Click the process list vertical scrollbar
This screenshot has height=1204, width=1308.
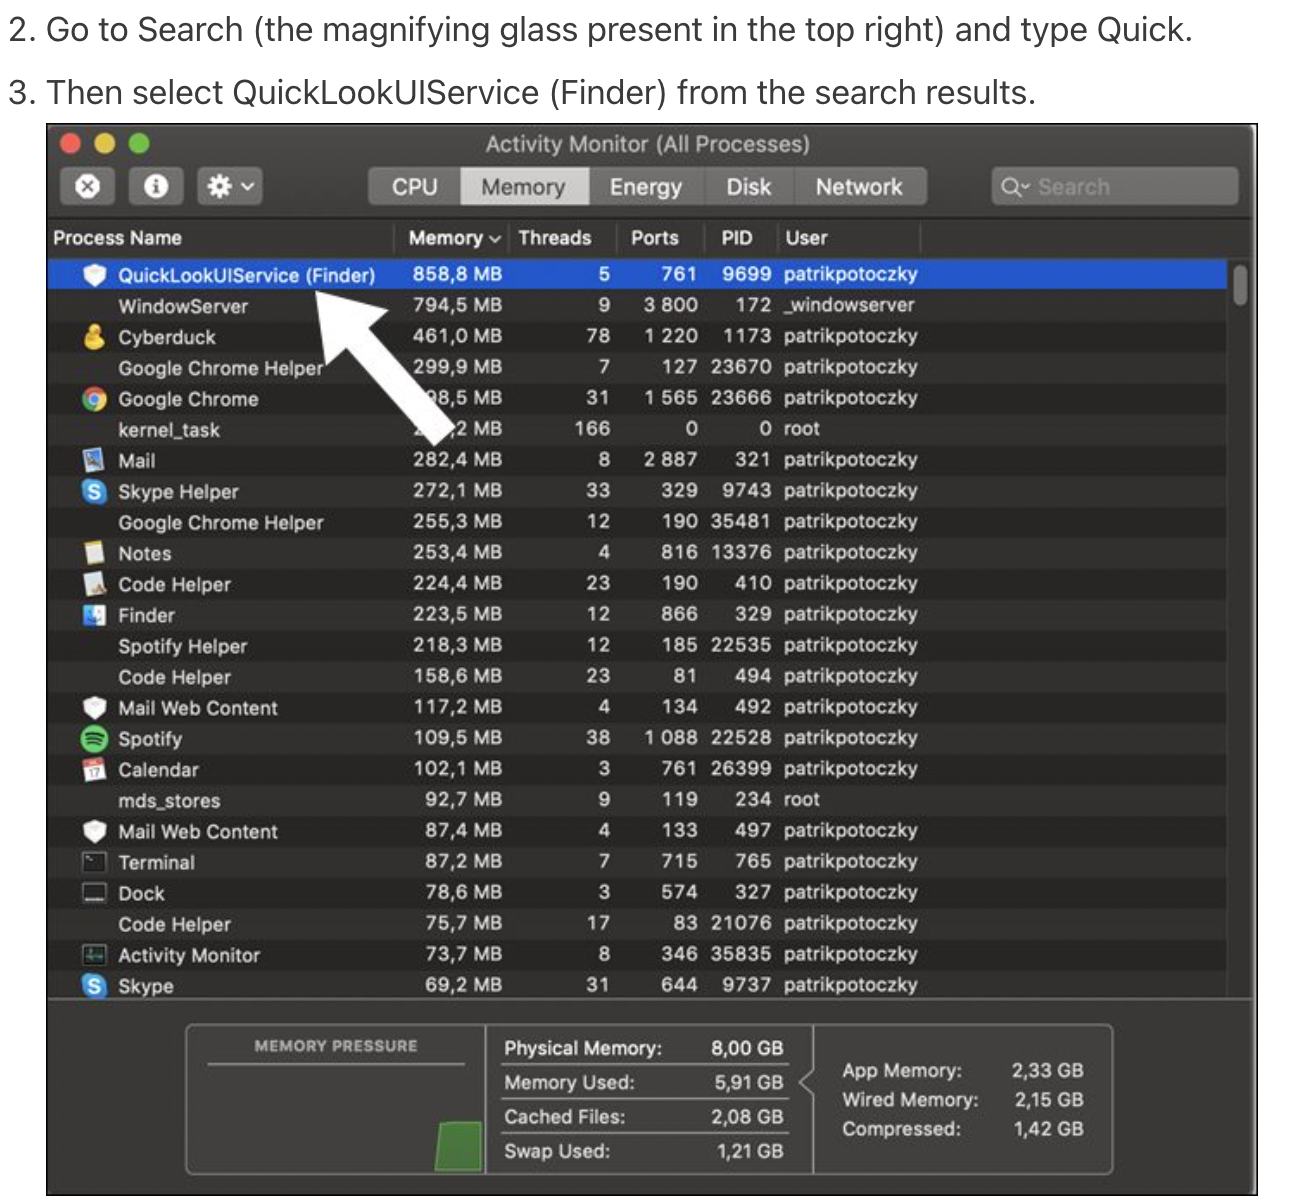(1240, 285)
